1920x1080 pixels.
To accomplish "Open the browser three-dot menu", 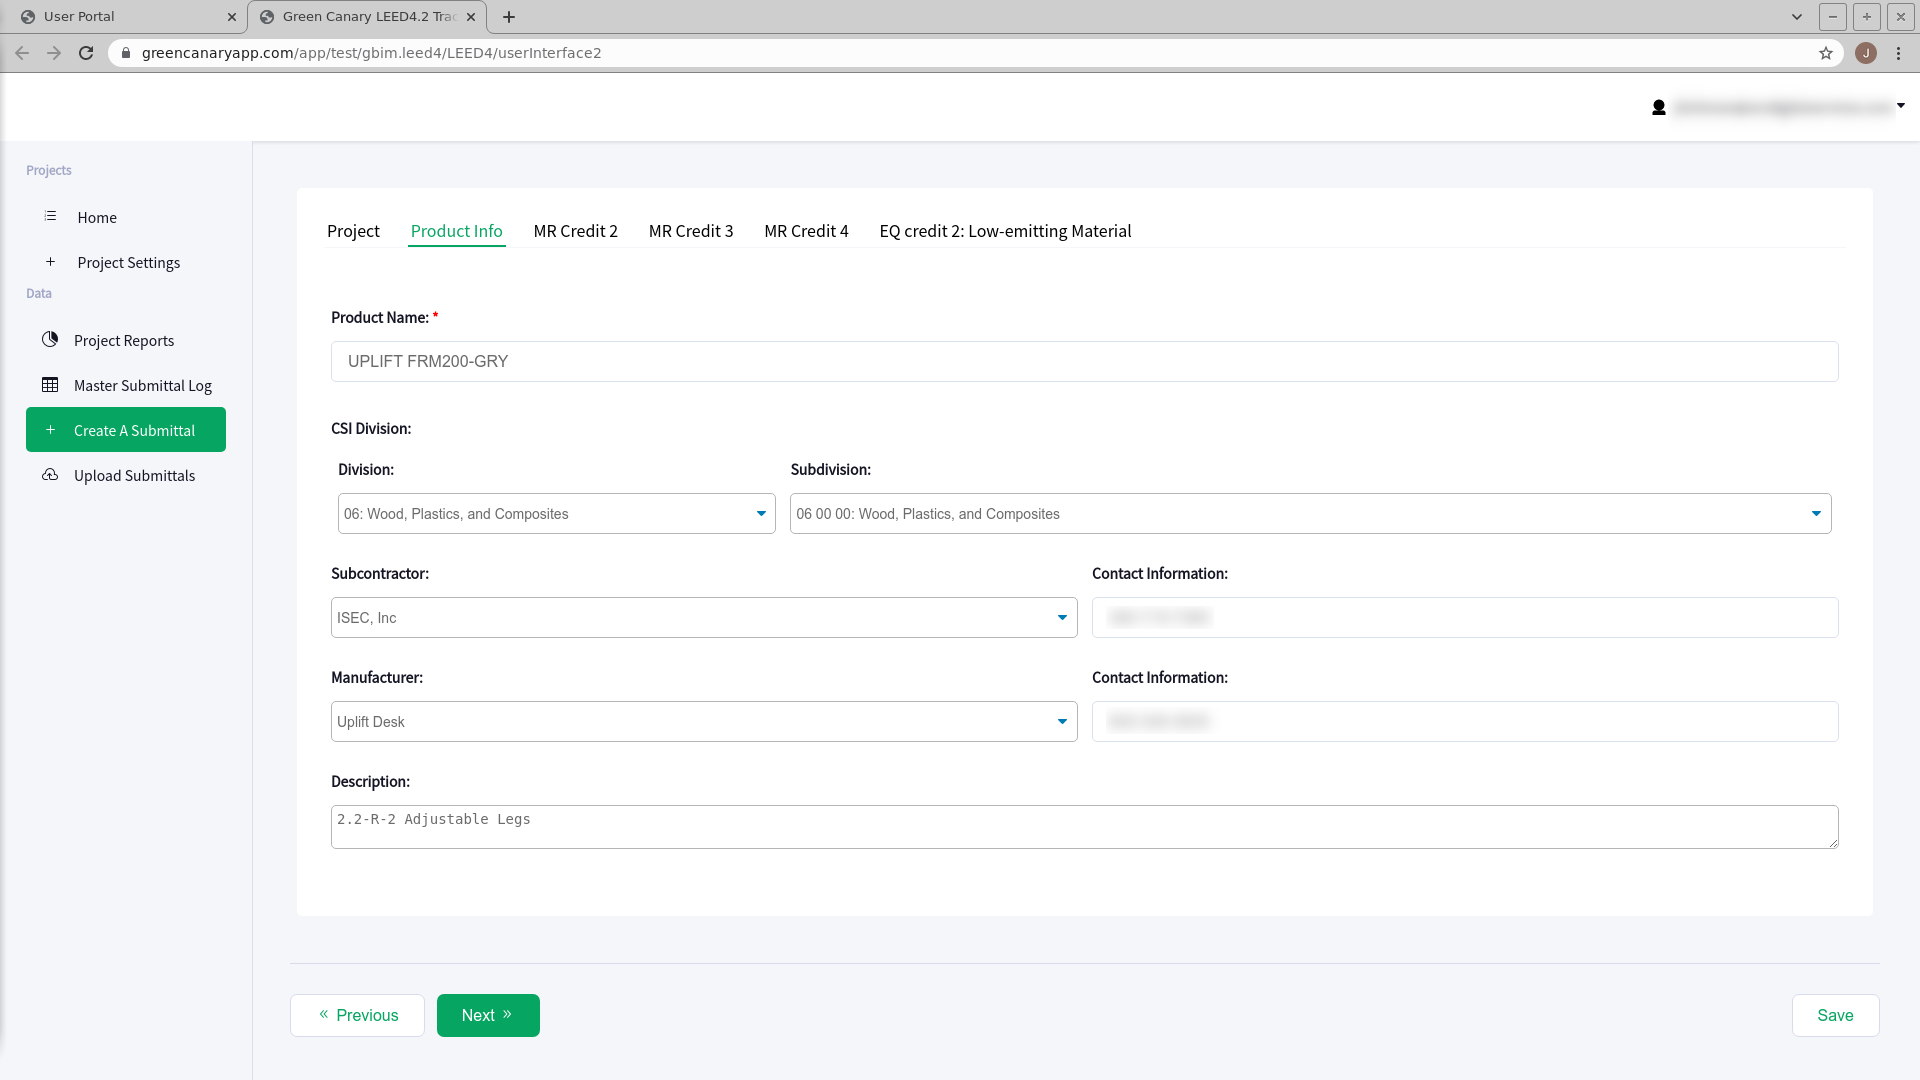I will [1898, 53].
